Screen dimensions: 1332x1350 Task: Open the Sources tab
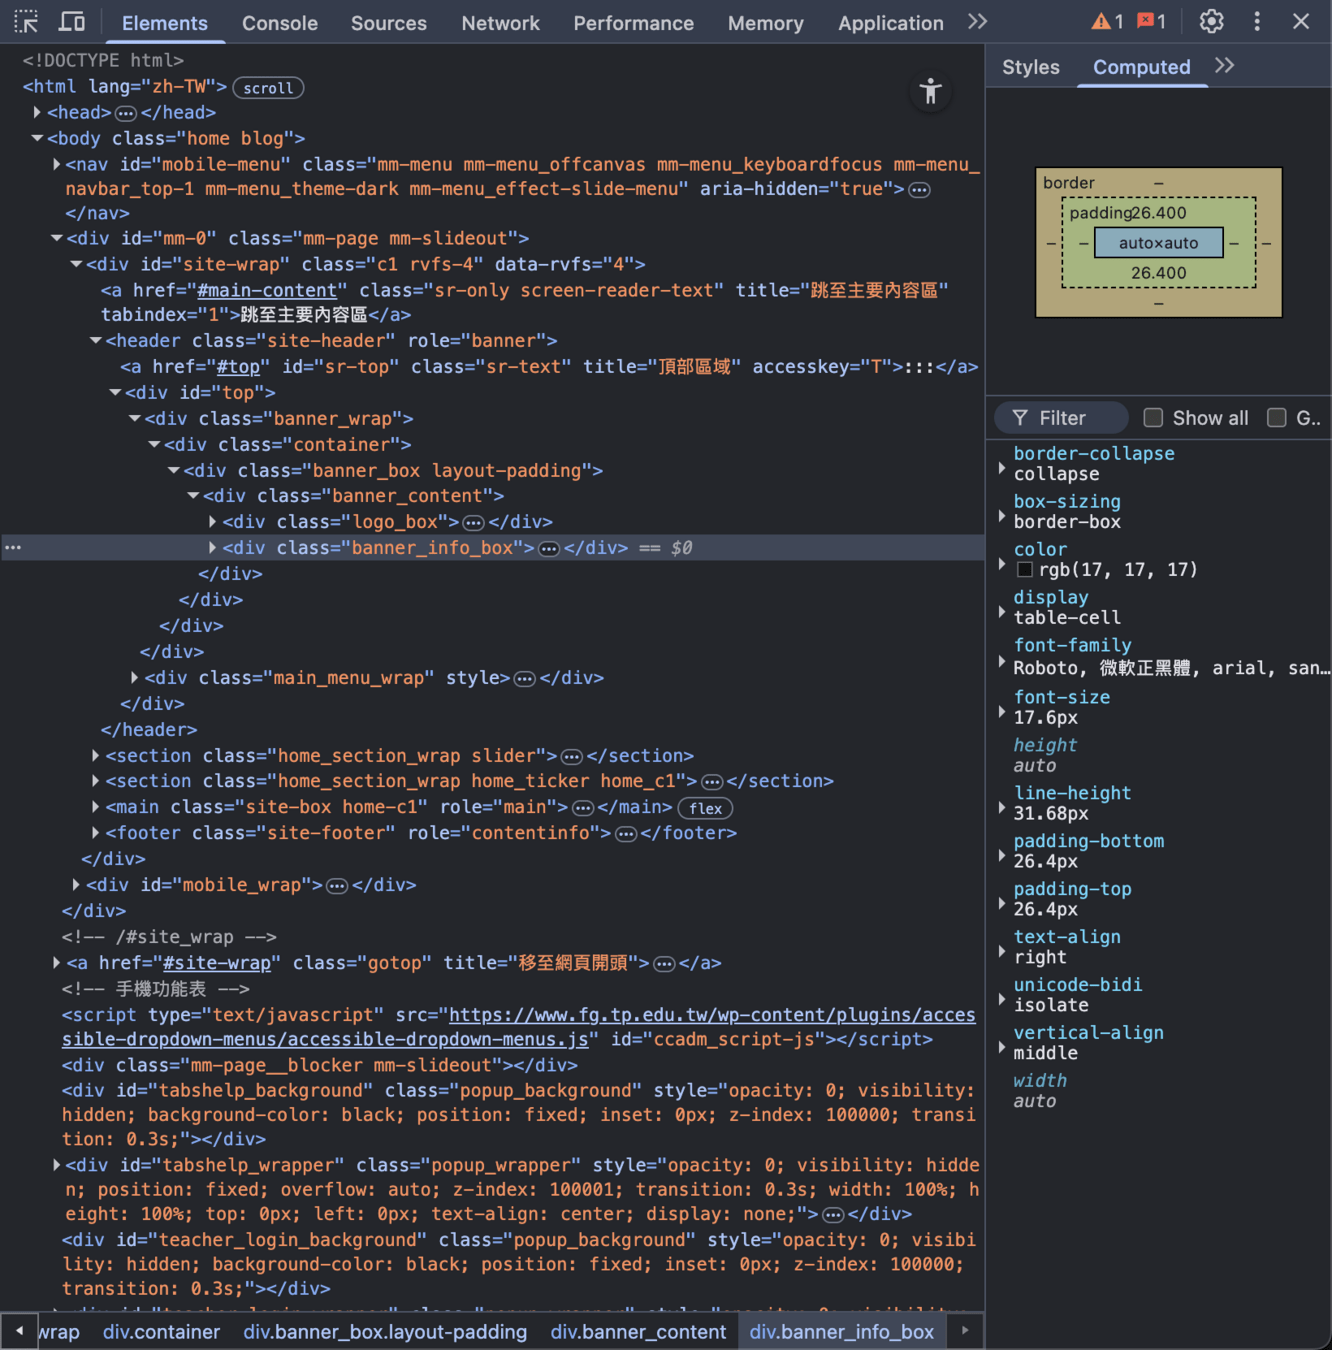click(389, 22)
